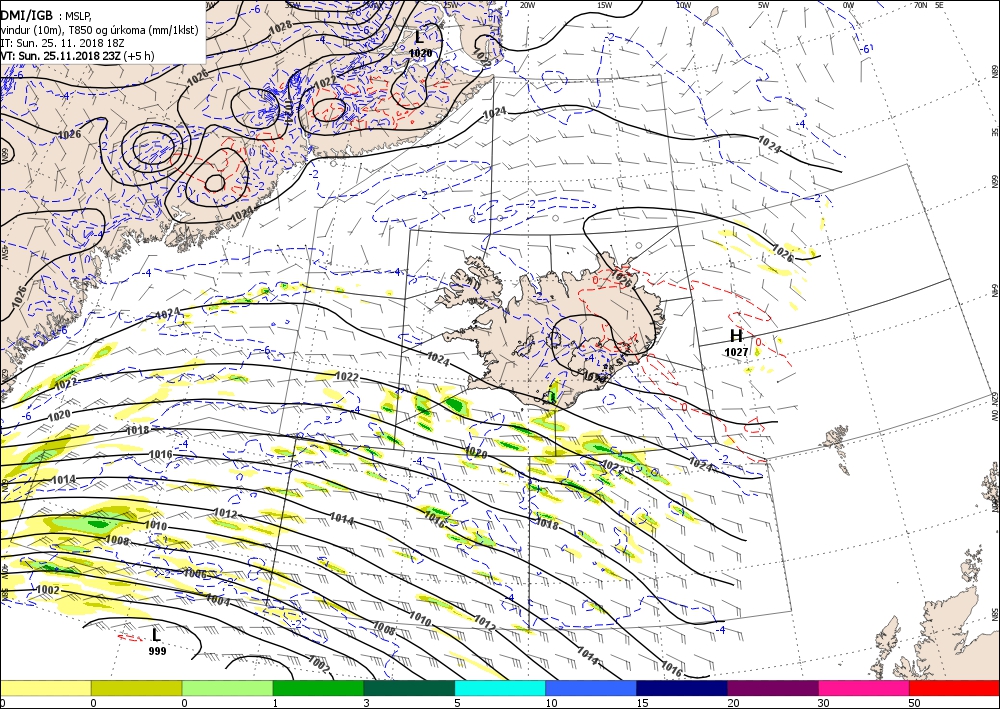Click the L low-pressure marker labeled 999
The image size is (1000, 709).
point(156,635)
